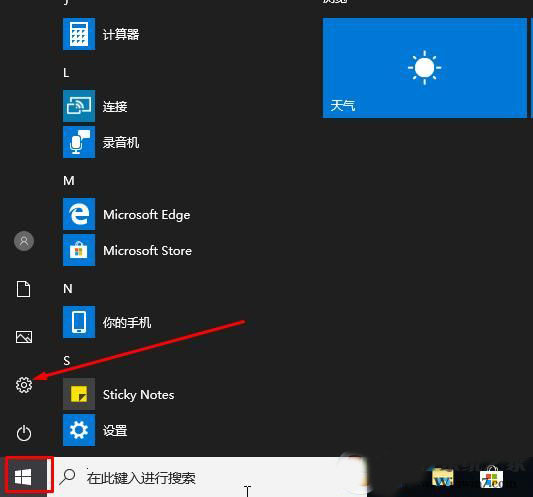Image resolution: width=533 pixels, height=497 pixels.
Task: Open the 你的手机 (Your Phone) icon
Action: [x=79, y=322]
